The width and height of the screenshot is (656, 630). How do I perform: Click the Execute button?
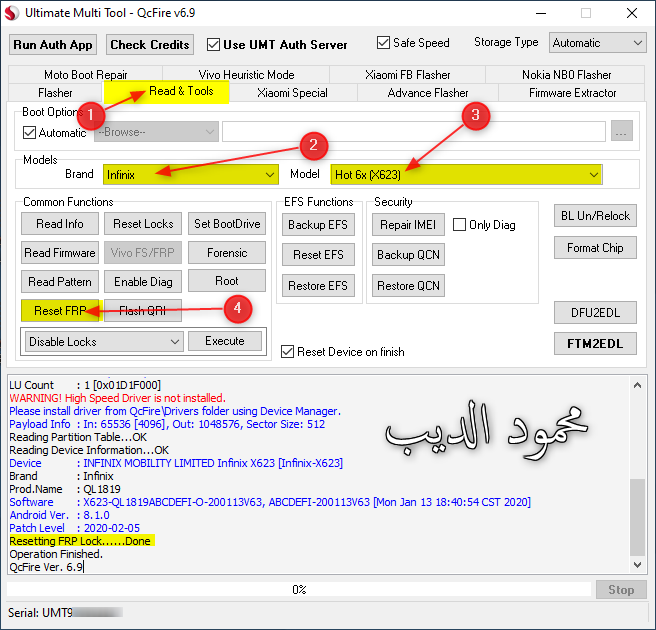[x=225, y=341]
